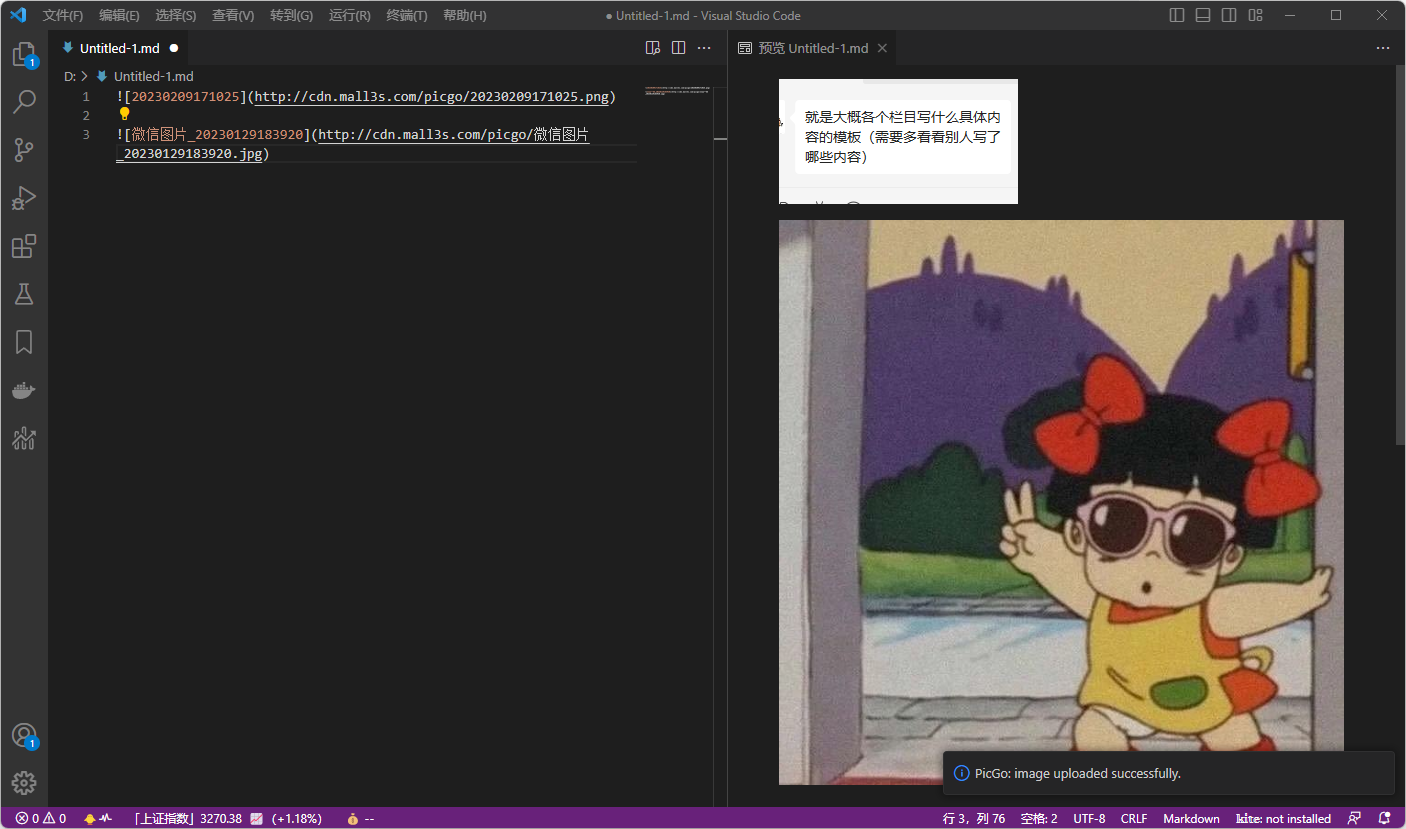
Task: Open the Docker whale view
Action: coord(24,390)
